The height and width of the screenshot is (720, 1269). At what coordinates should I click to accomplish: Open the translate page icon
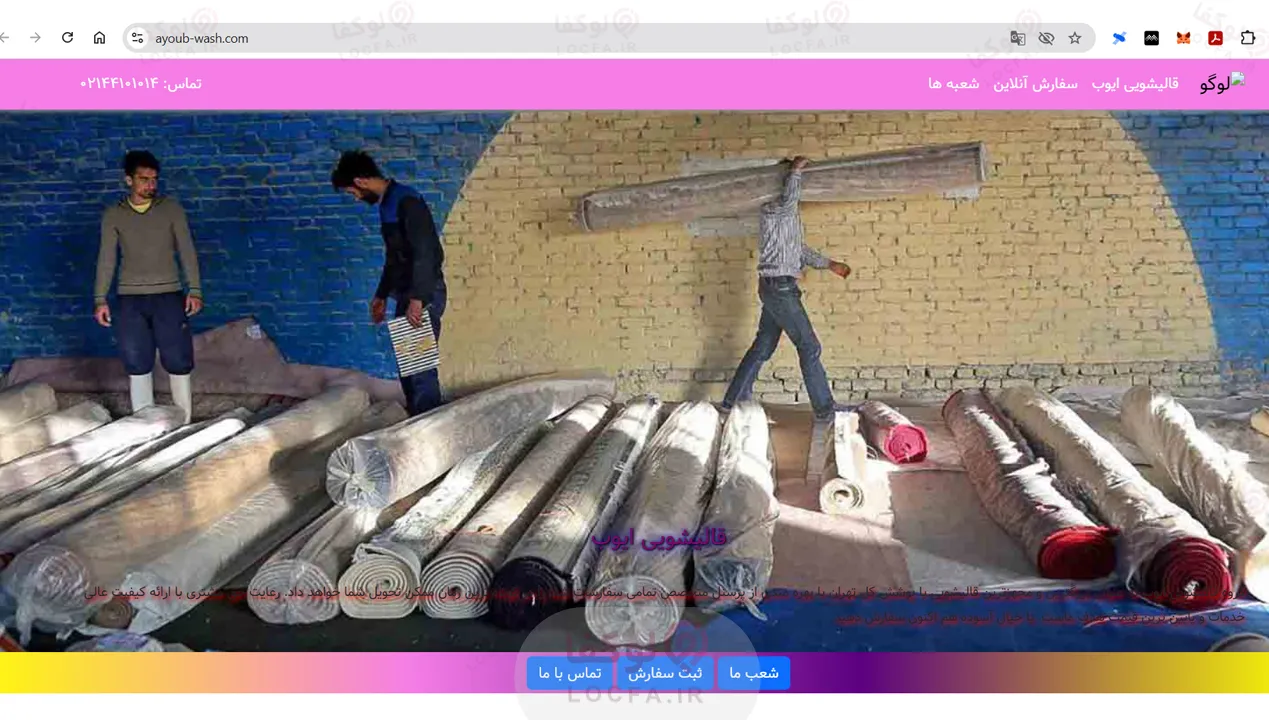[x=1018, y=38]
